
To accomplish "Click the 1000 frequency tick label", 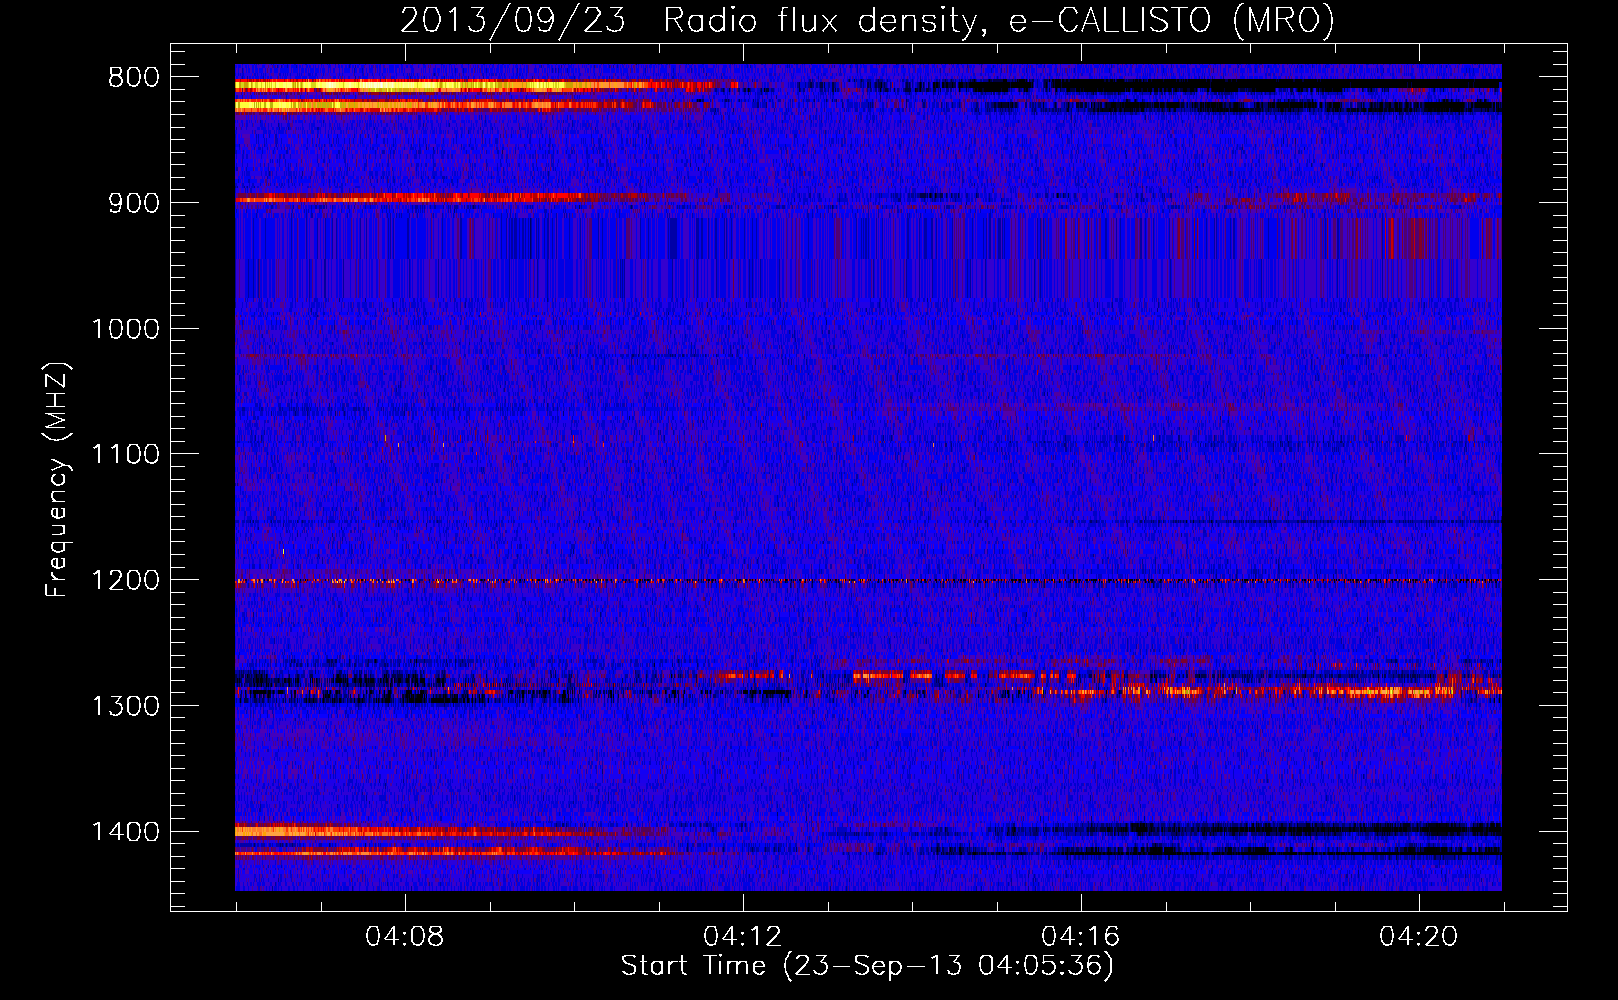I will point(125,329).
